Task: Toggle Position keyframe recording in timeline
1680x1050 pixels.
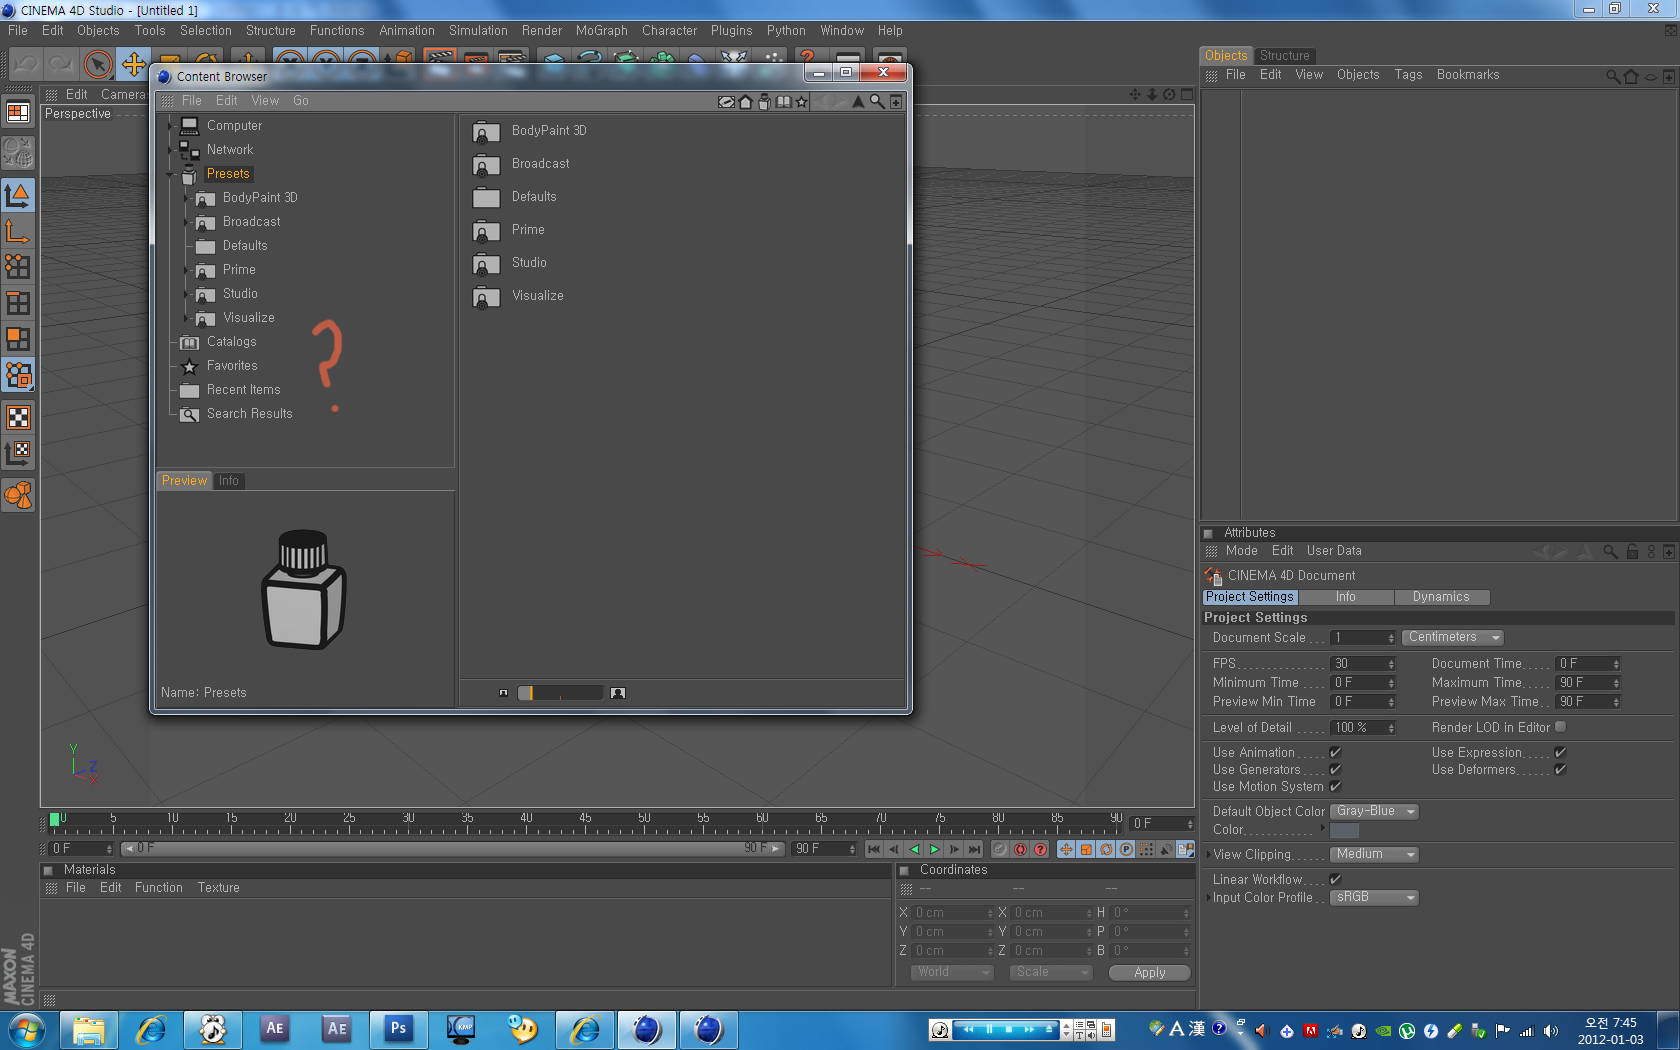Action: coord(1066,849)
